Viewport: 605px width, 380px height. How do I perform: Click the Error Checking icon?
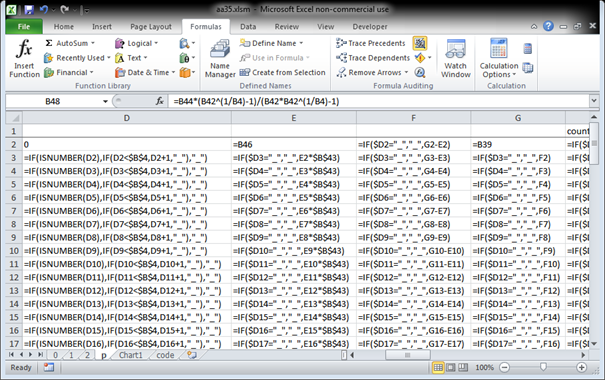click(419, 58)
